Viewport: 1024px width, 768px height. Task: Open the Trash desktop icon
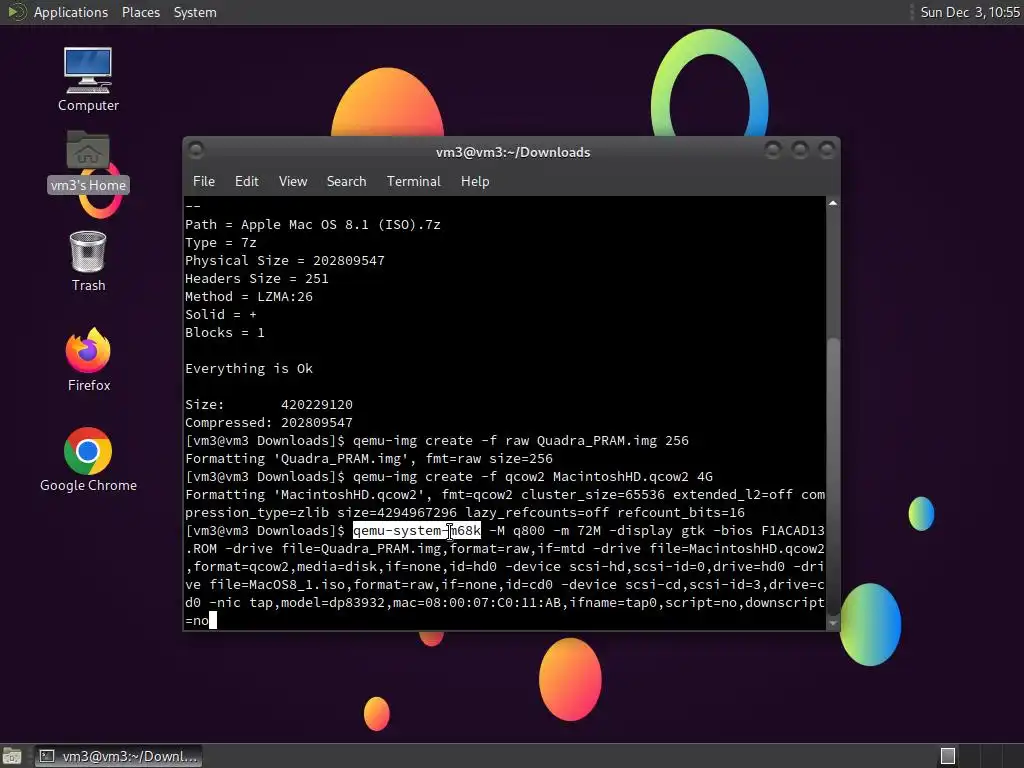click(88, 261)
